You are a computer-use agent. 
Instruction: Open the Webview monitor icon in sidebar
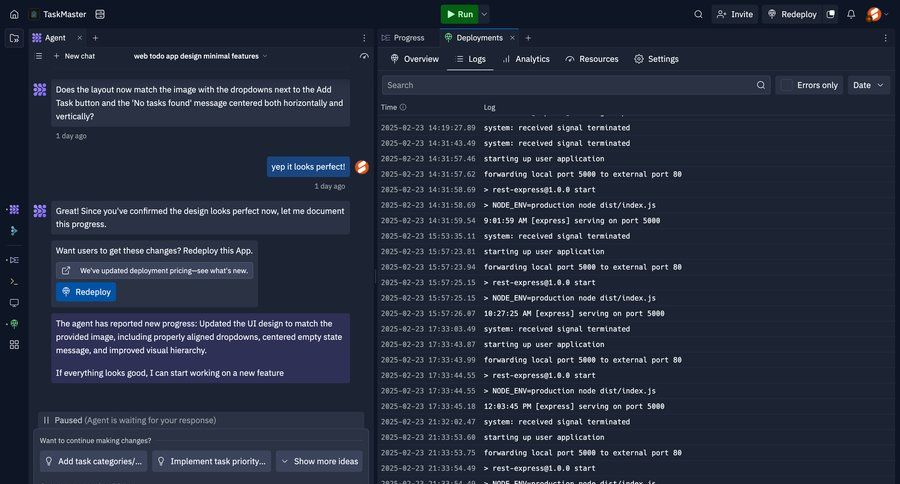(14, 303)
